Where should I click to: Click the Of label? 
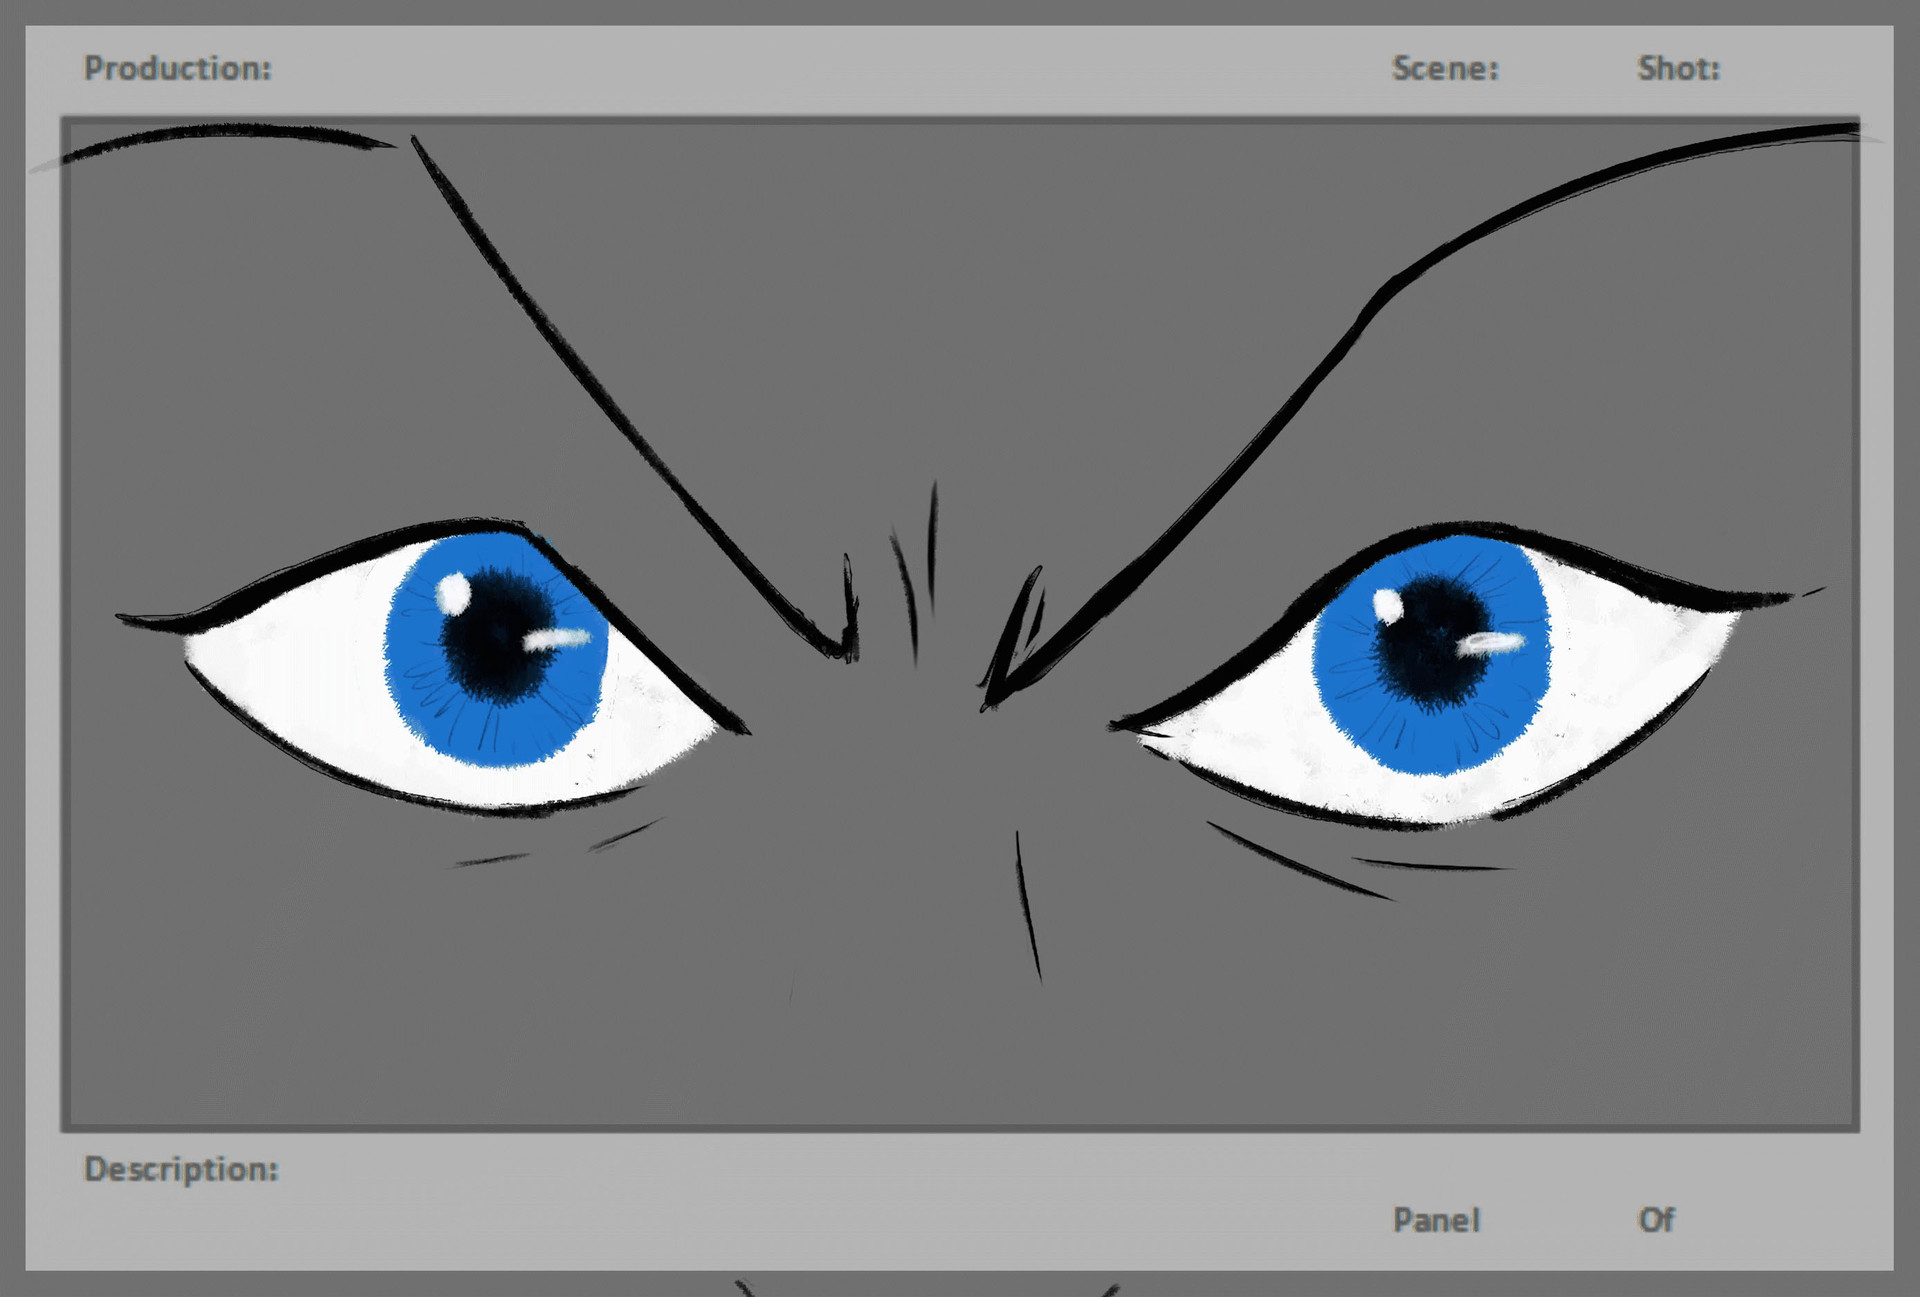pyautogui.click(x=1660, y=1220)
